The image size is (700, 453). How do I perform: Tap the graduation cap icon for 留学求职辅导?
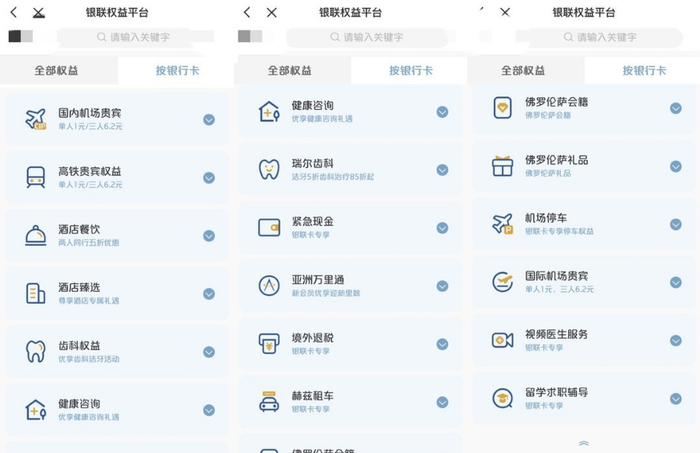503,398
